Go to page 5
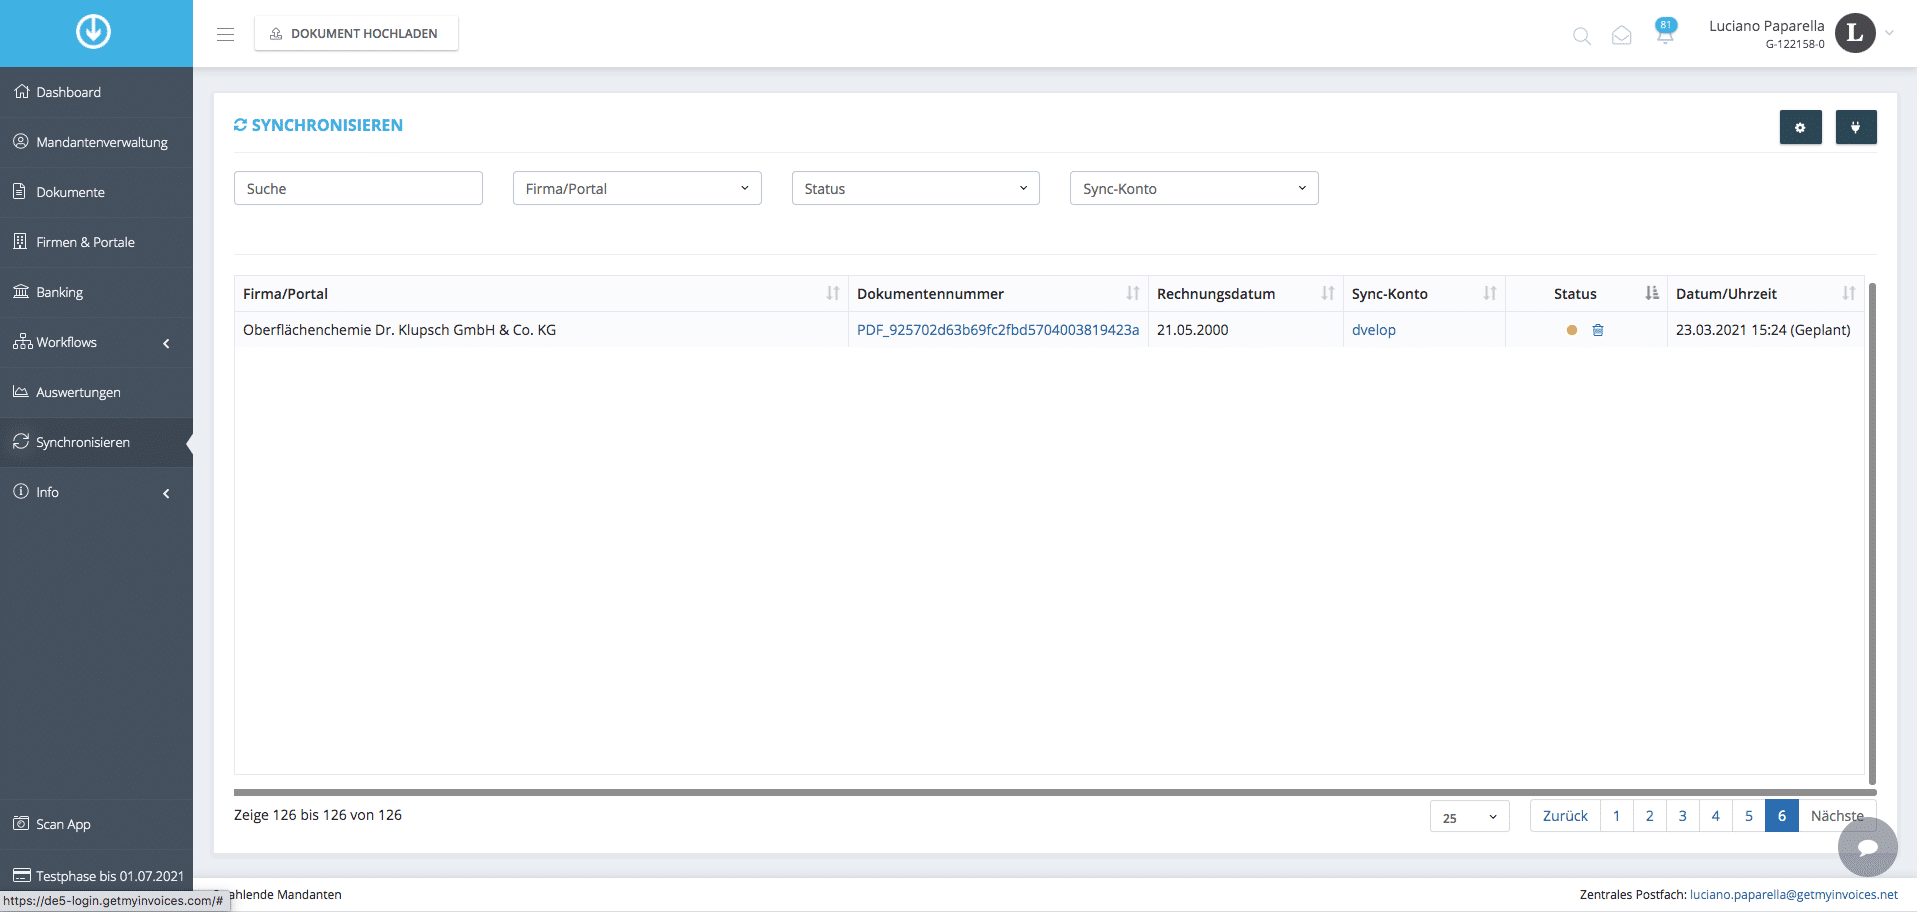 pyautogui.click(x=1749, y=816)
